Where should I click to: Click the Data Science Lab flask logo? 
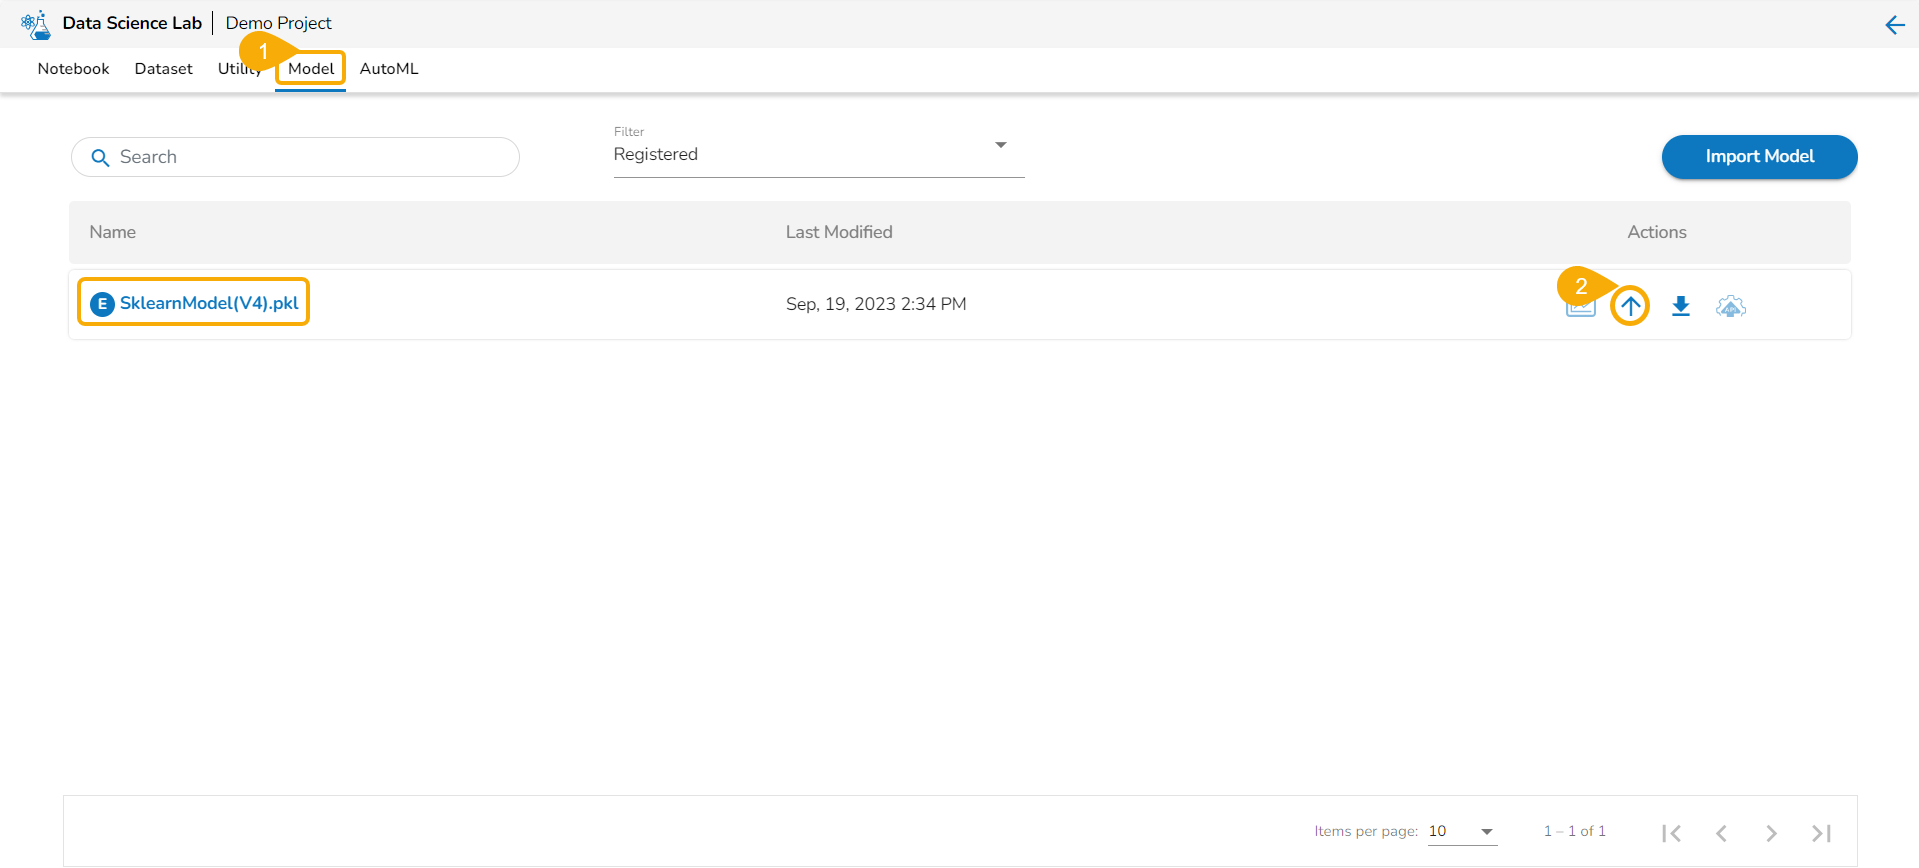[x=36, y=24]
